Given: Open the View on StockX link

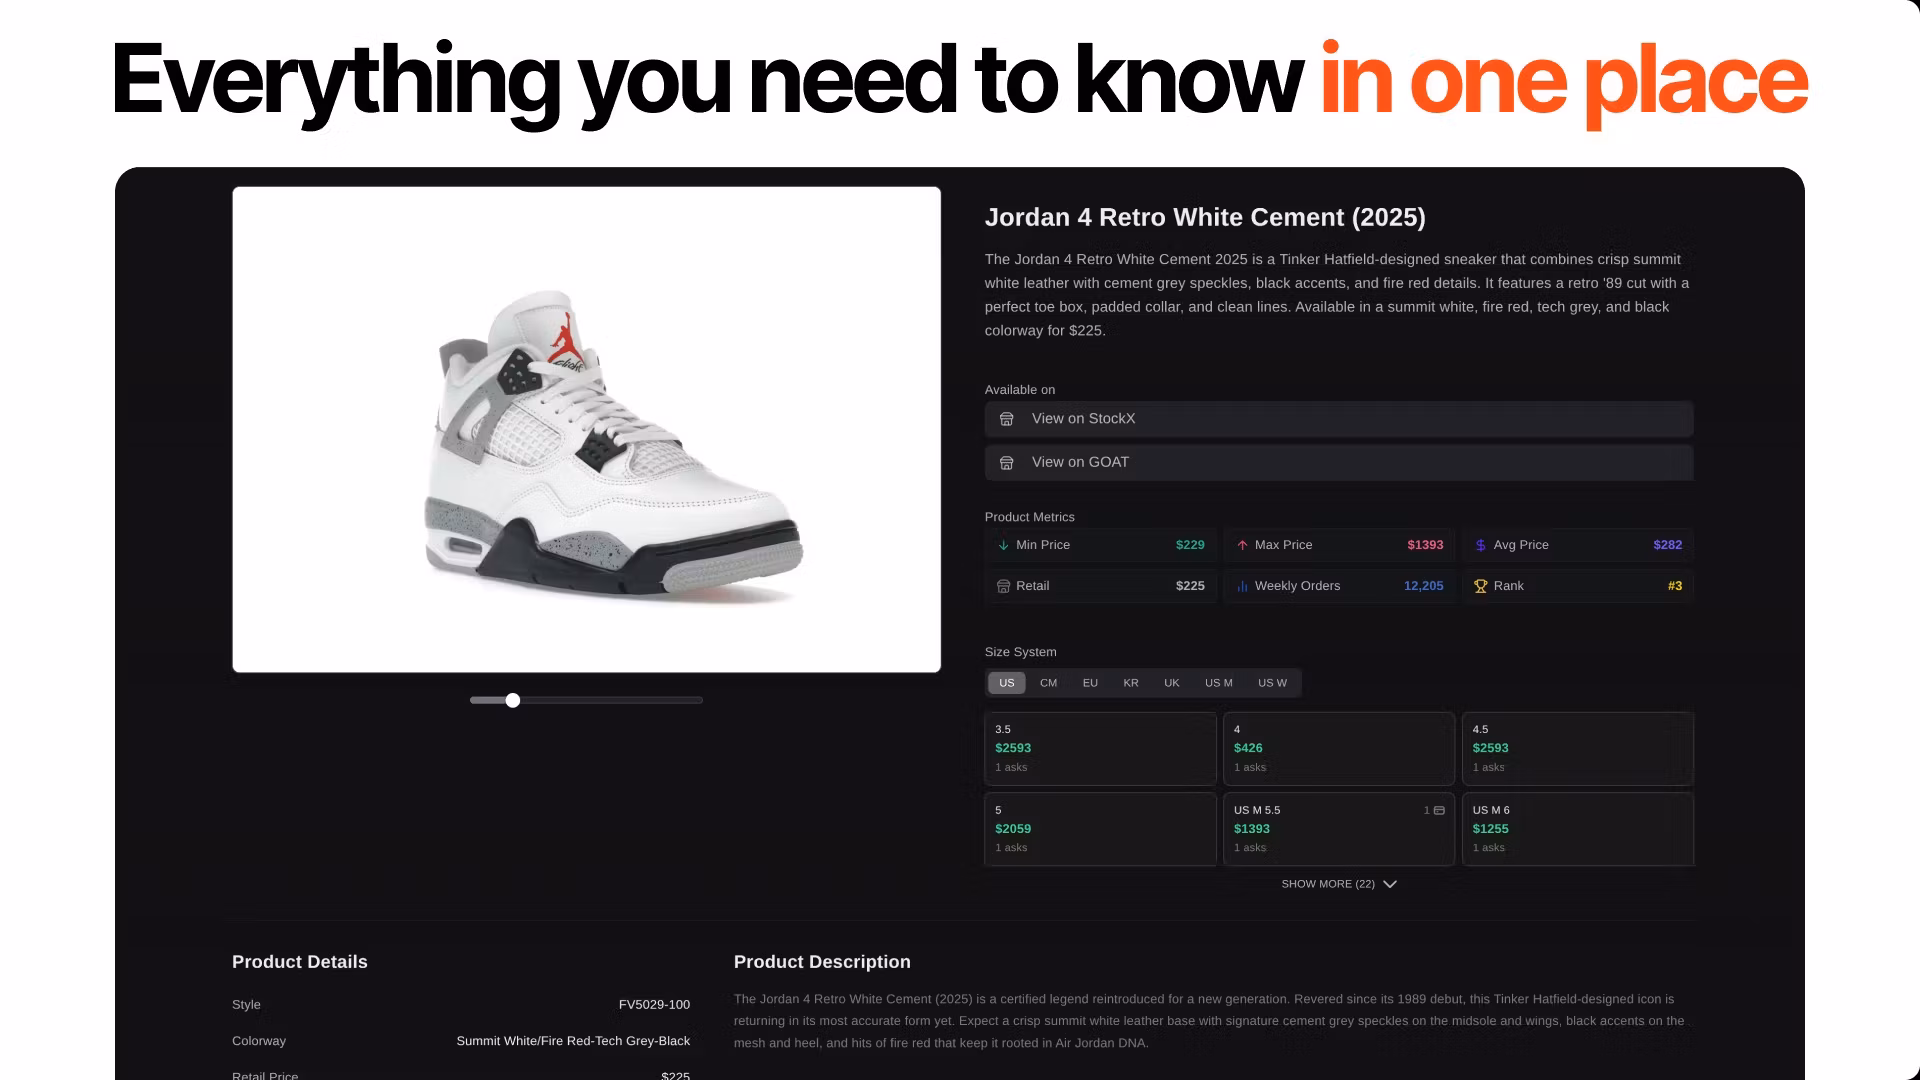Looking at the screenshot, I should 1339,419.
